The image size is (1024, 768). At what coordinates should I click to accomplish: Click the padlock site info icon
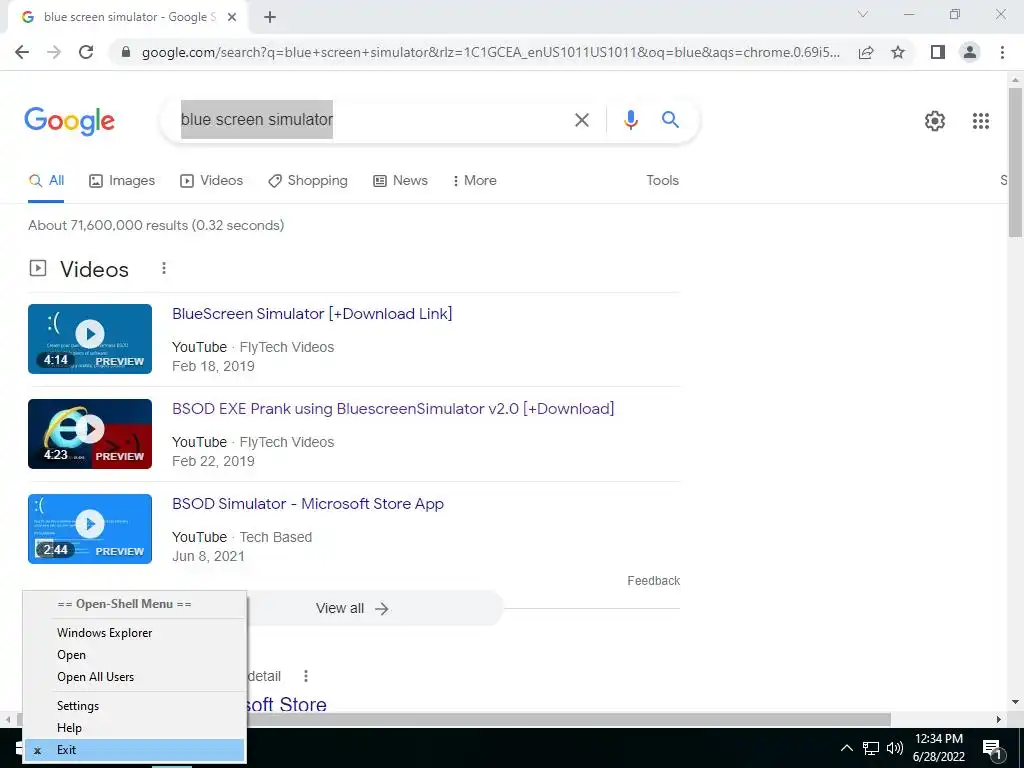click(x=127, y=52)
